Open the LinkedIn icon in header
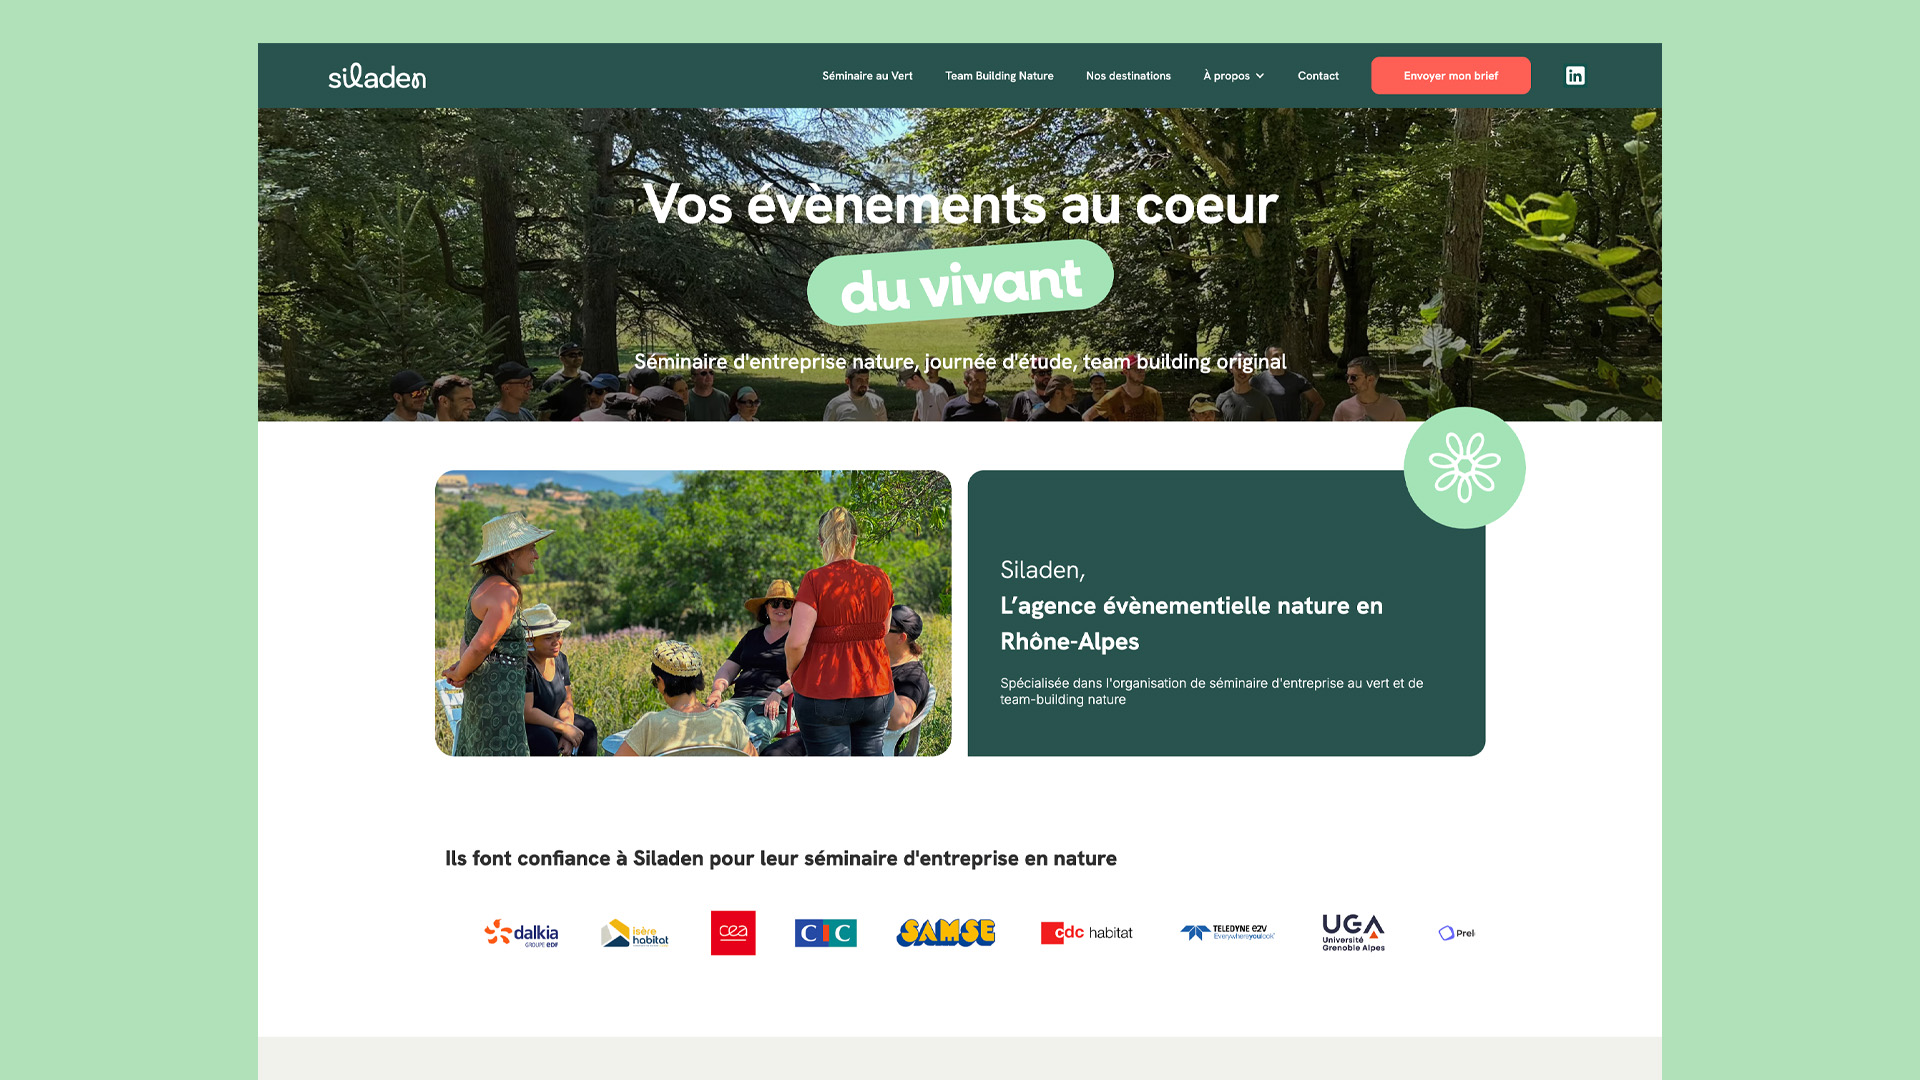 1575,76
